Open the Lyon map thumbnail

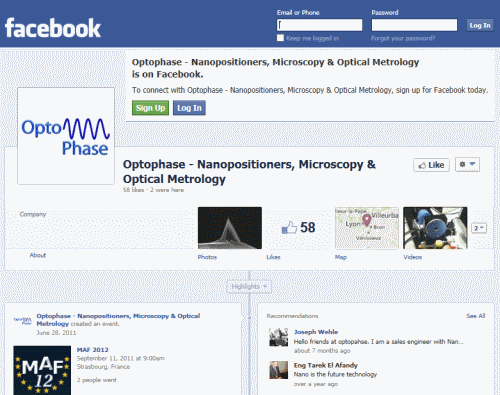coord(367,228)
